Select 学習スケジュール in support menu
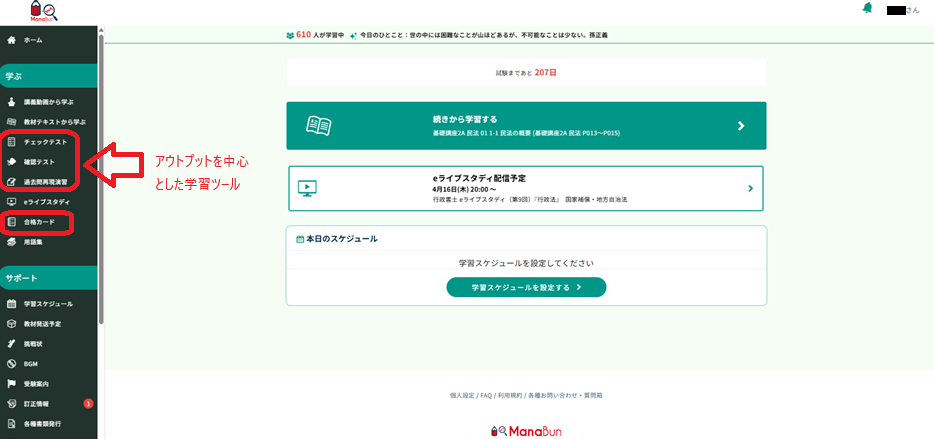Screen dimensions: 934x439 (47, 304)
